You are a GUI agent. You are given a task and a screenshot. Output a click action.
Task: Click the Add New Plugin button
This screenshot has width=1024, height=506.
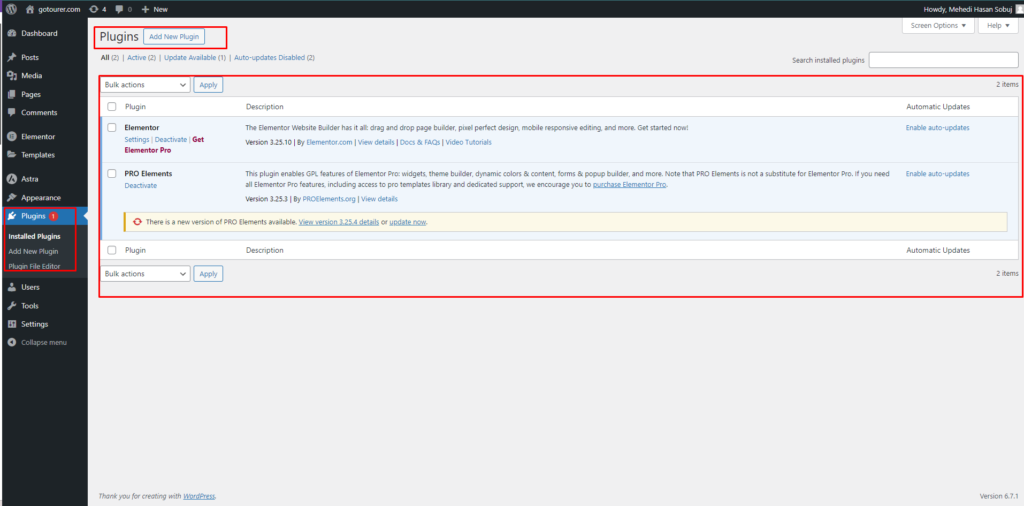click(x=174, y=37)
